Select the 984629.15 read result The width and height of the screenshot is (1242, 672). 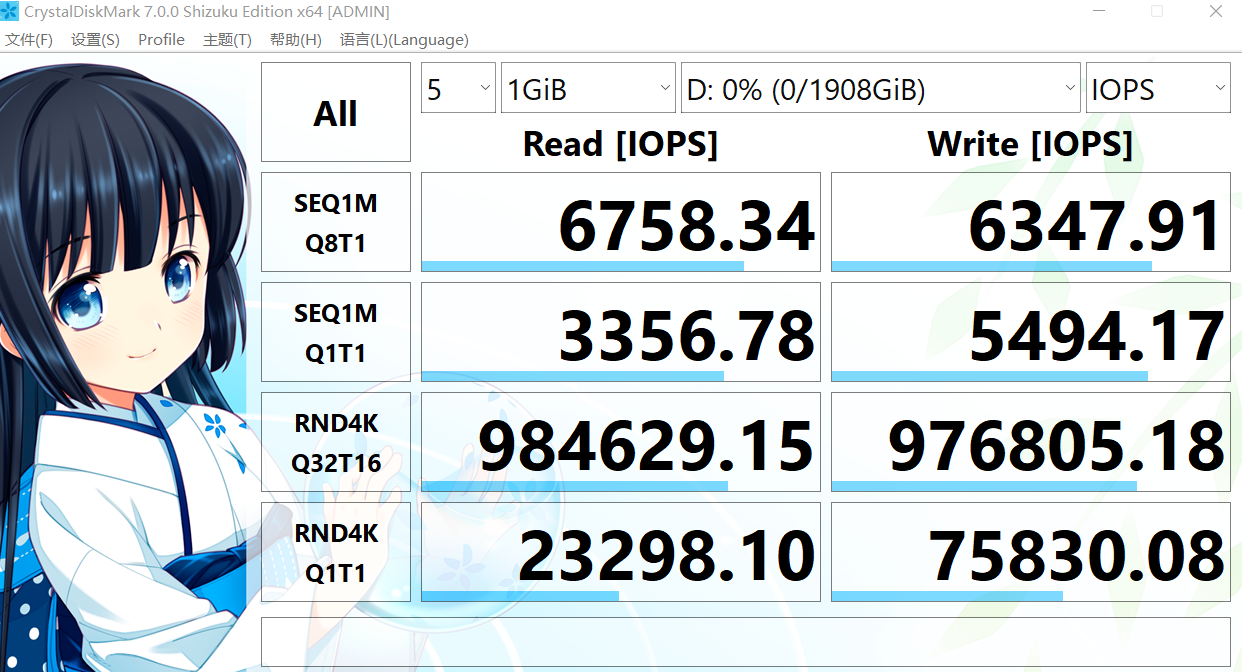coord(621,442)
